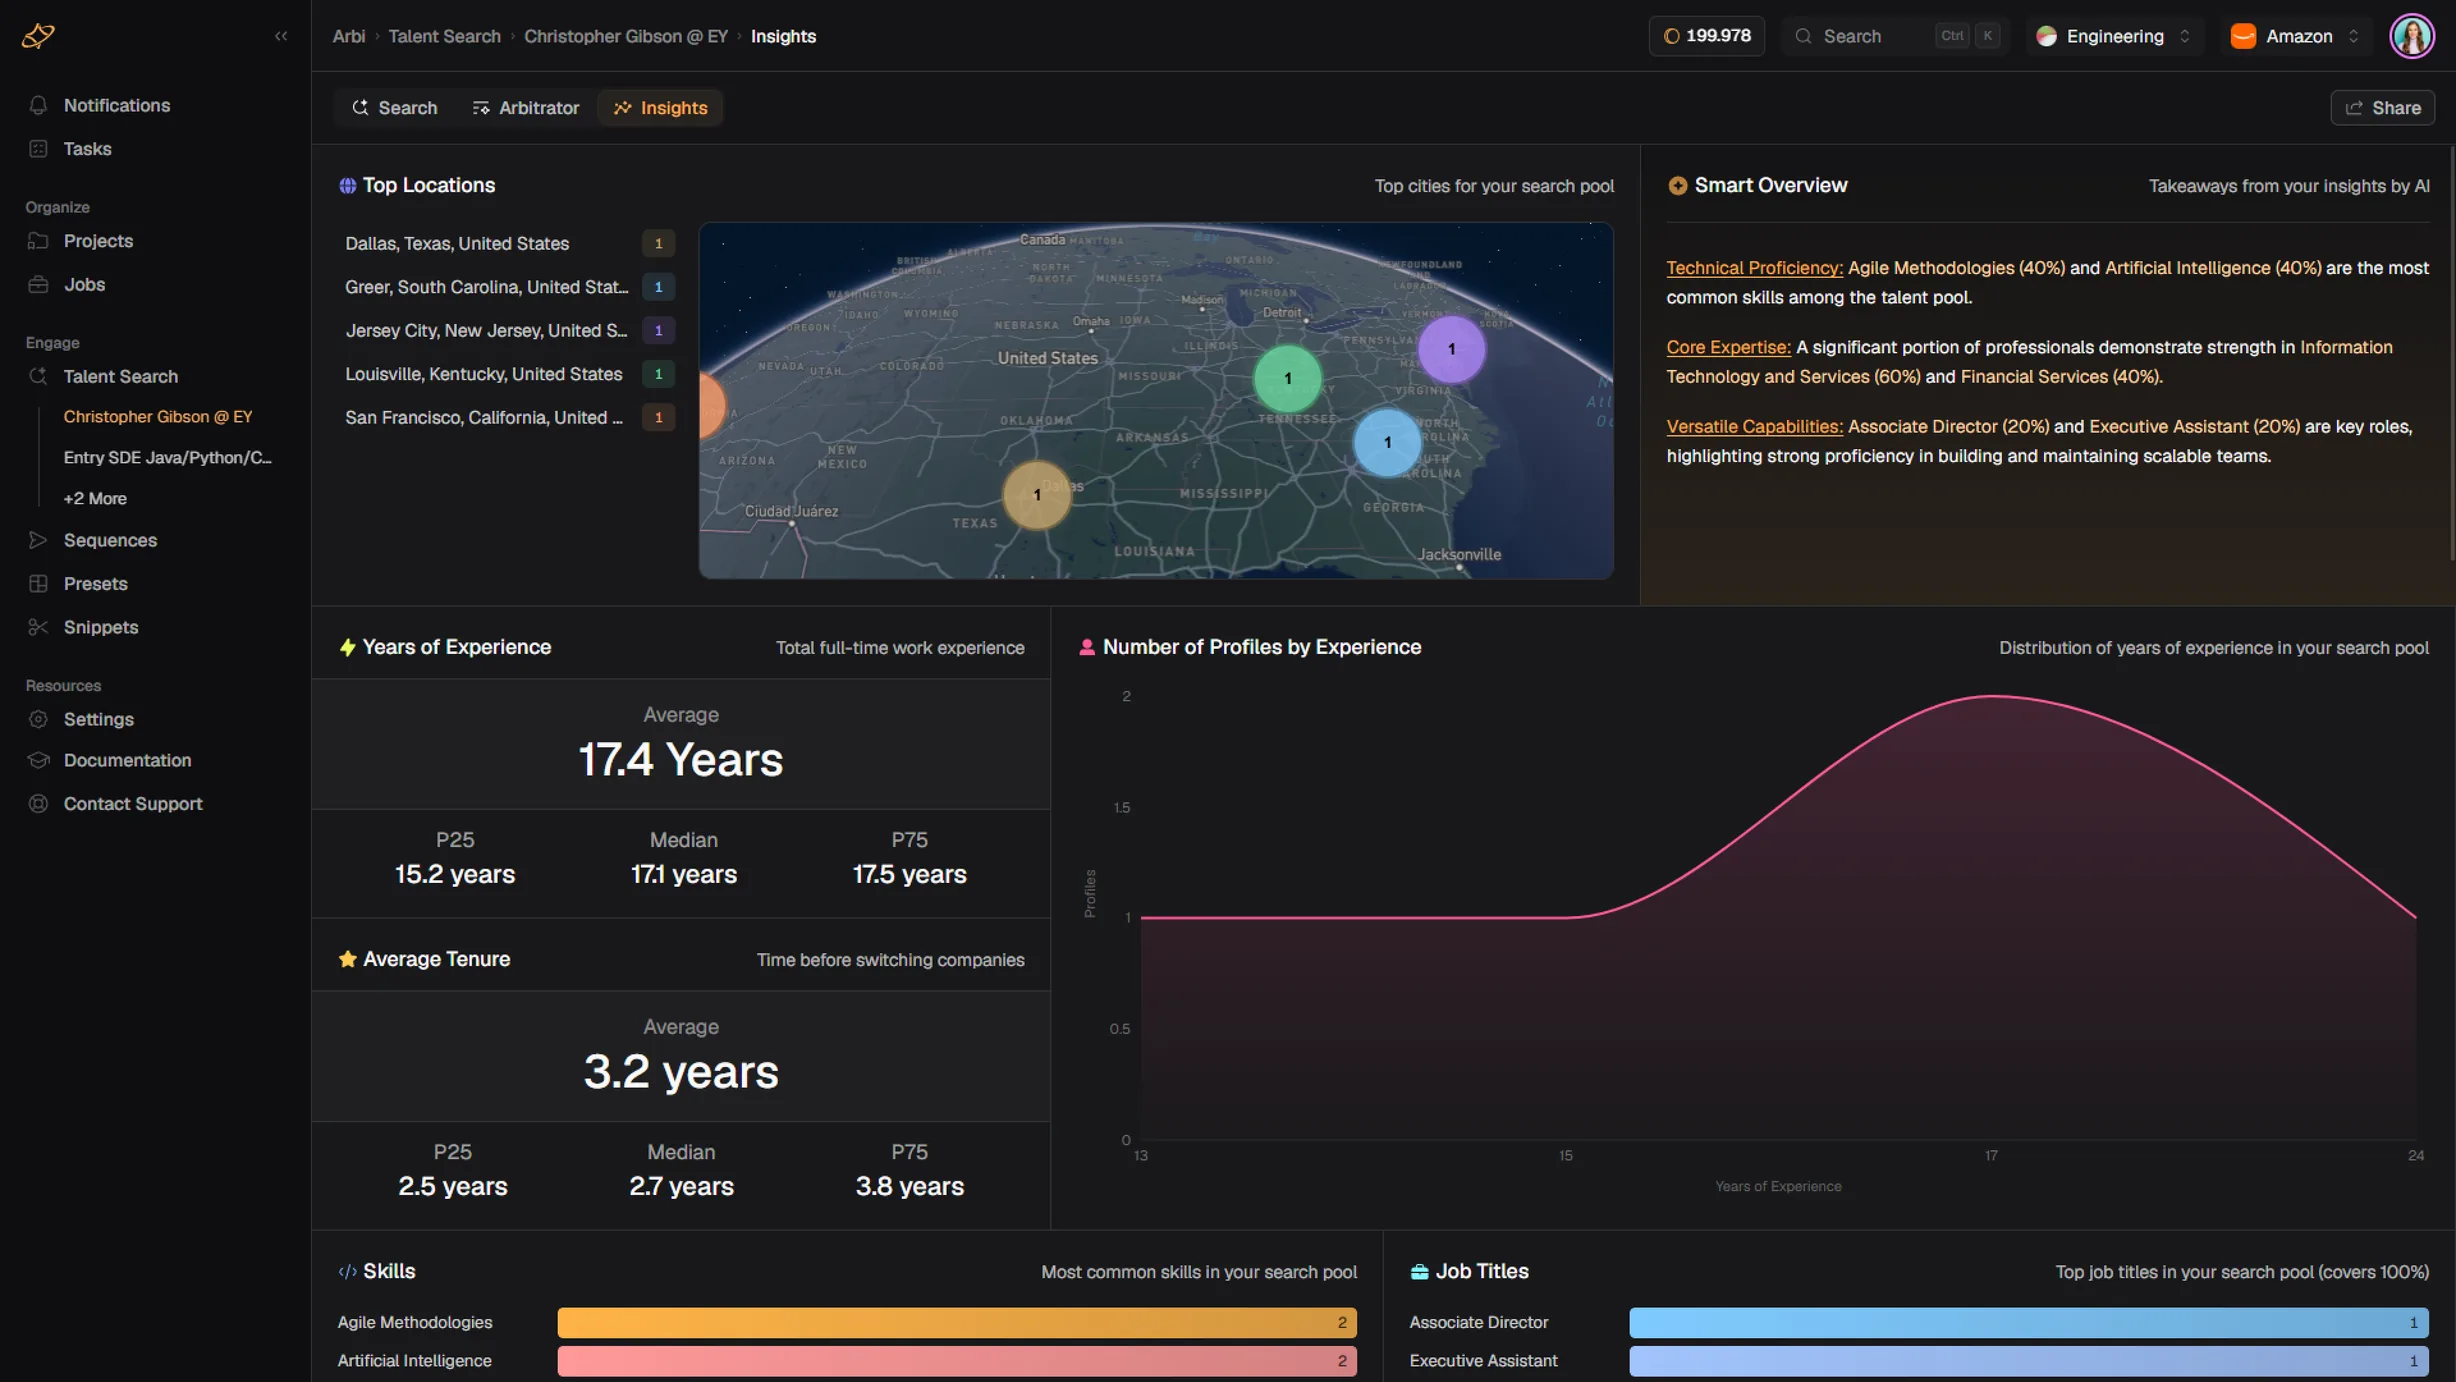Click the green map marker near Kentucky
This screenshot has width=2456, height=1382.
(x=1287, y=379)
